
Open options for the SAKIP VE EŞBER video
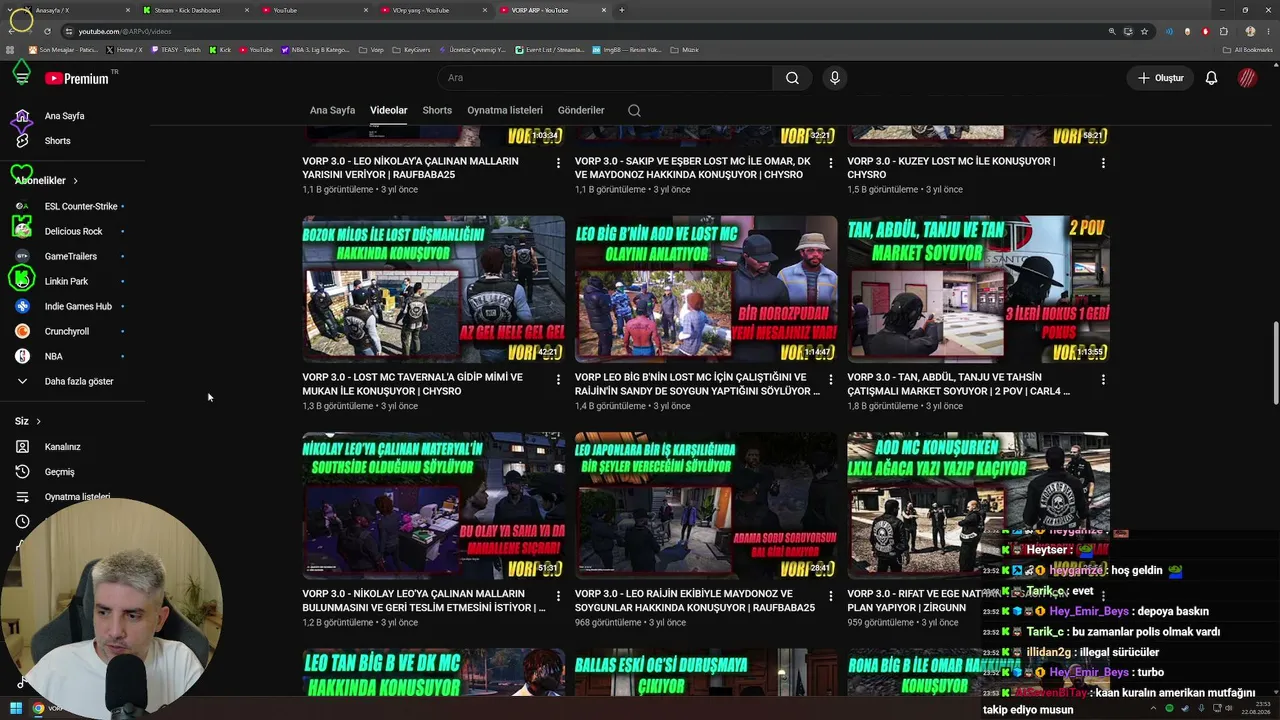pyautogui.click(x=830, y=162)
